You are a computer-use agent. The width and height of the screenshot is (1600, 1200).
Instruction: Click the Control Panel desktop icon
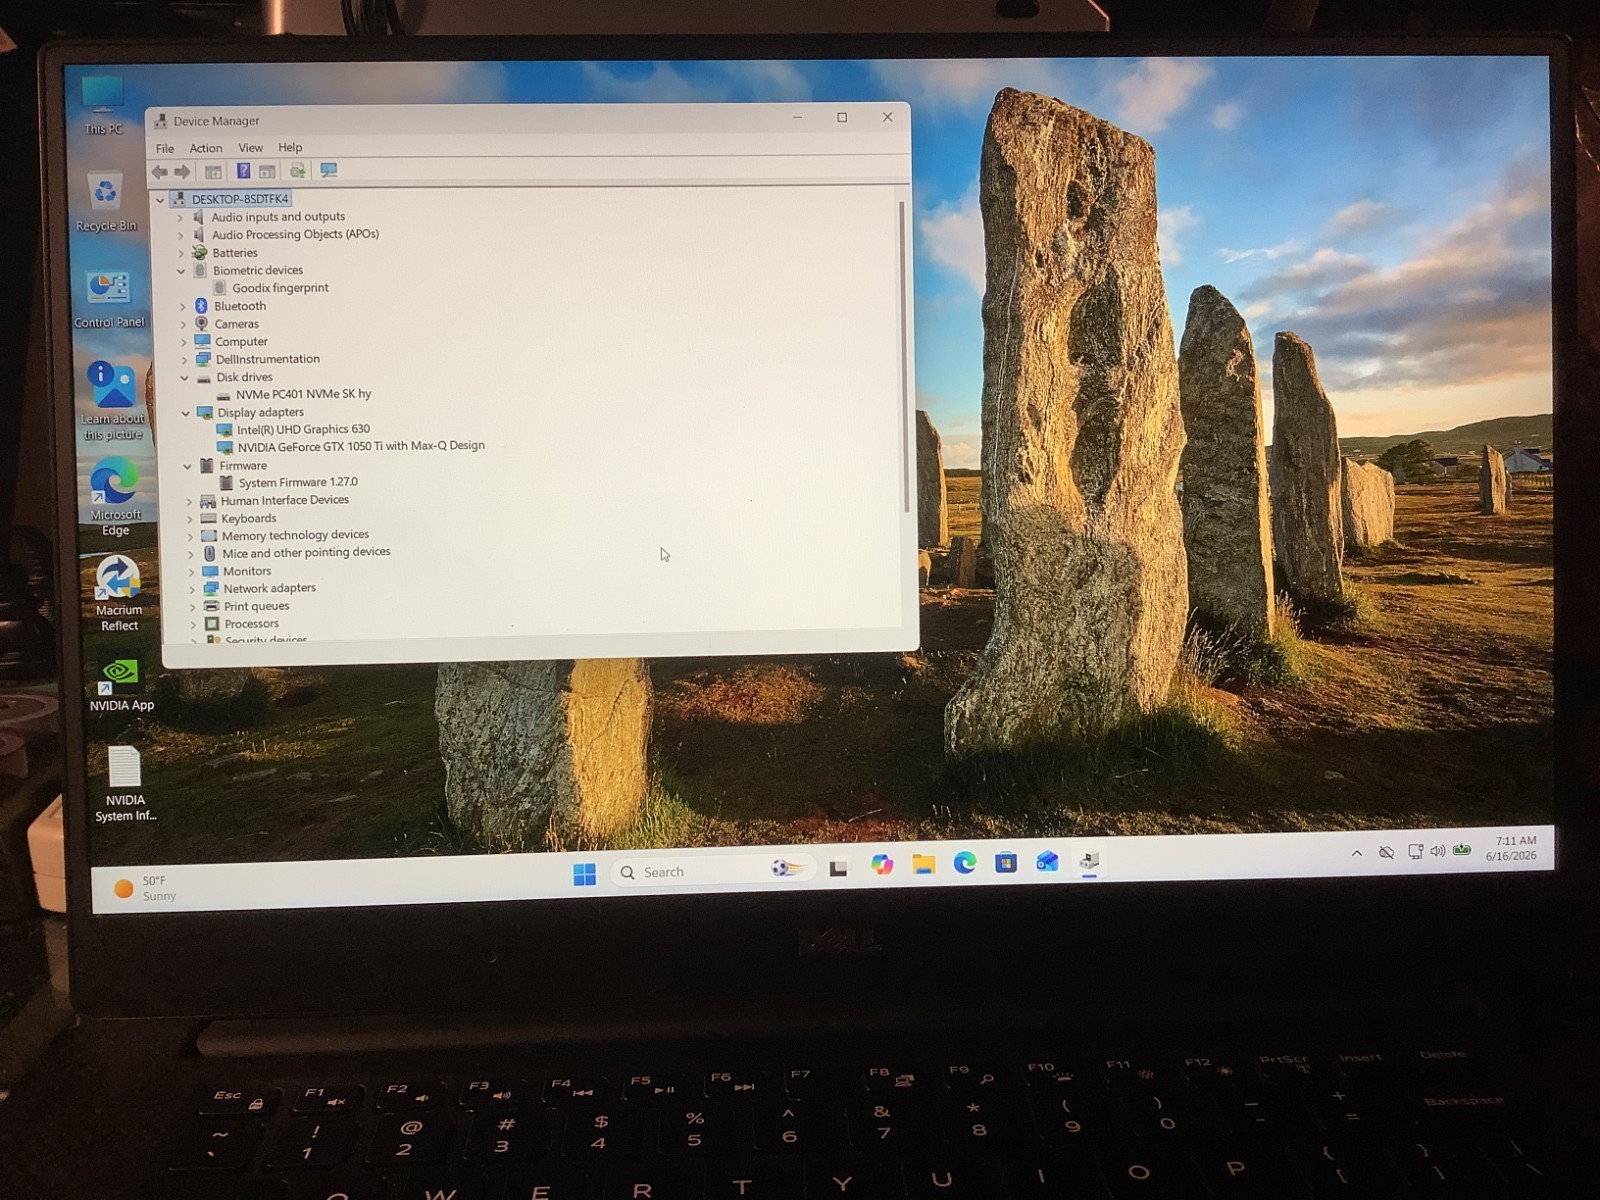click(109, 299)
